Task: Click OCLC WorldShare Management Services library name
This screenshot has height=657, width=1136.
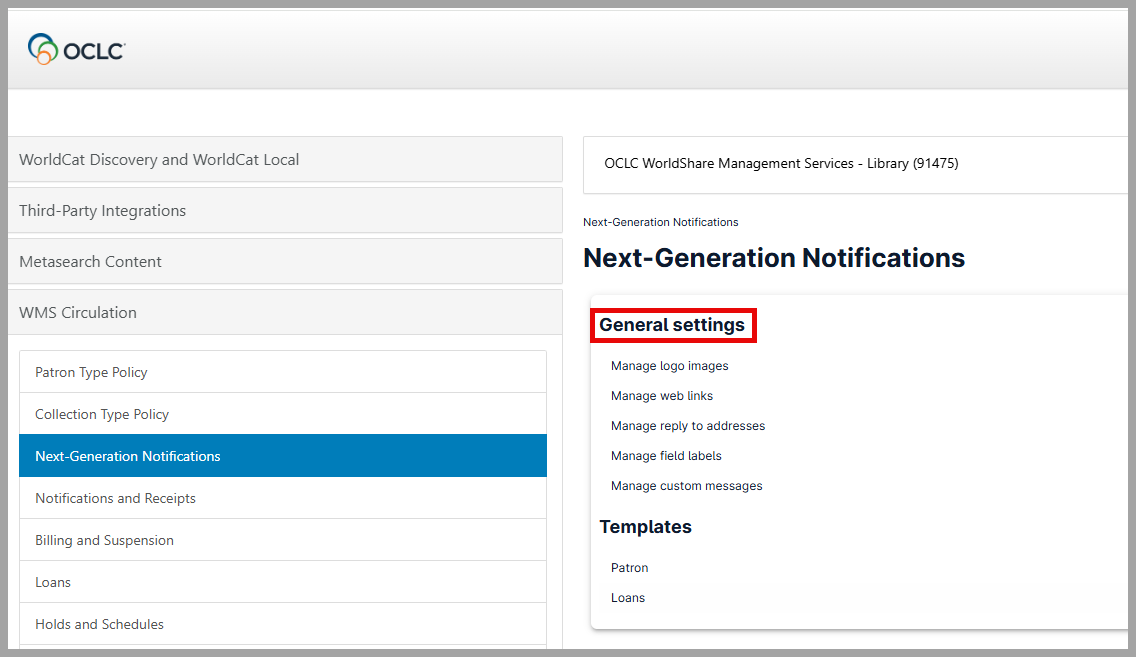Action: click(781, 164)
